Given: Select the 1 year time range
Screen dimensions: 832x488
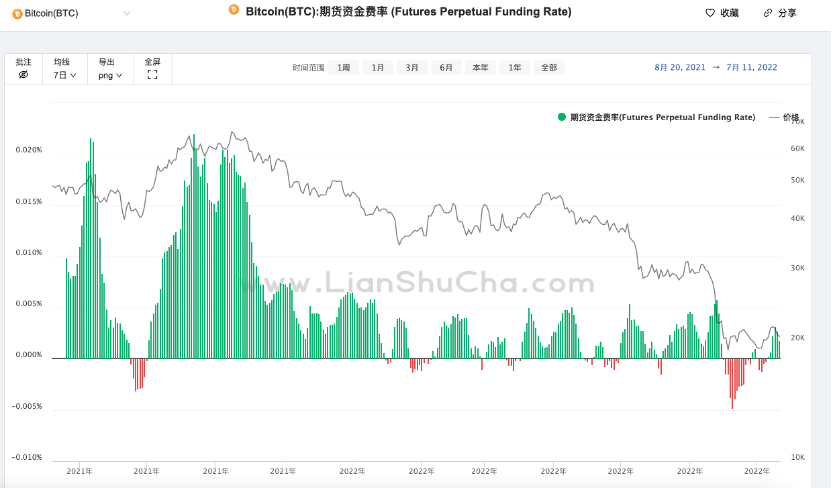Looking at the screenshot, I should 514,68.
